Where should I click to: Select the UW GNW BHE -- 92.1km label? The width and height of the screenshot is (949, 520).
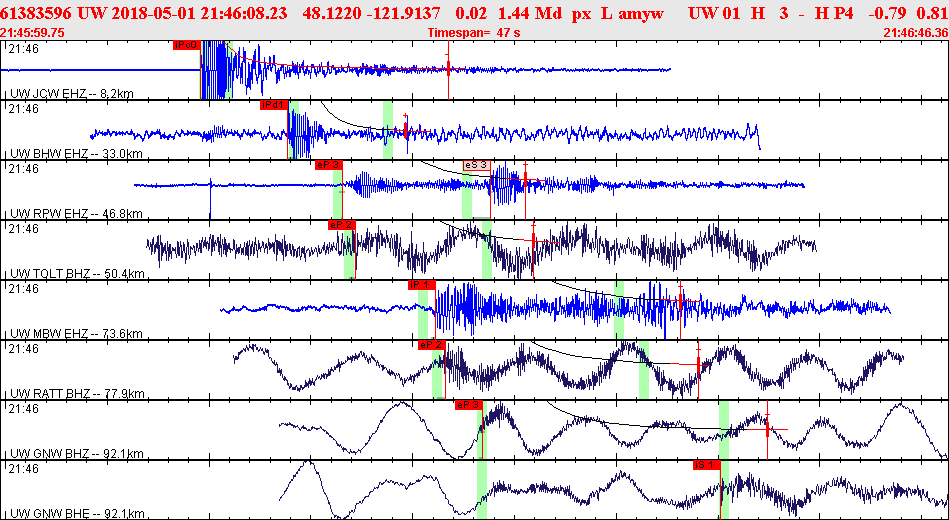pyautogui.click(x=77, y=513)
